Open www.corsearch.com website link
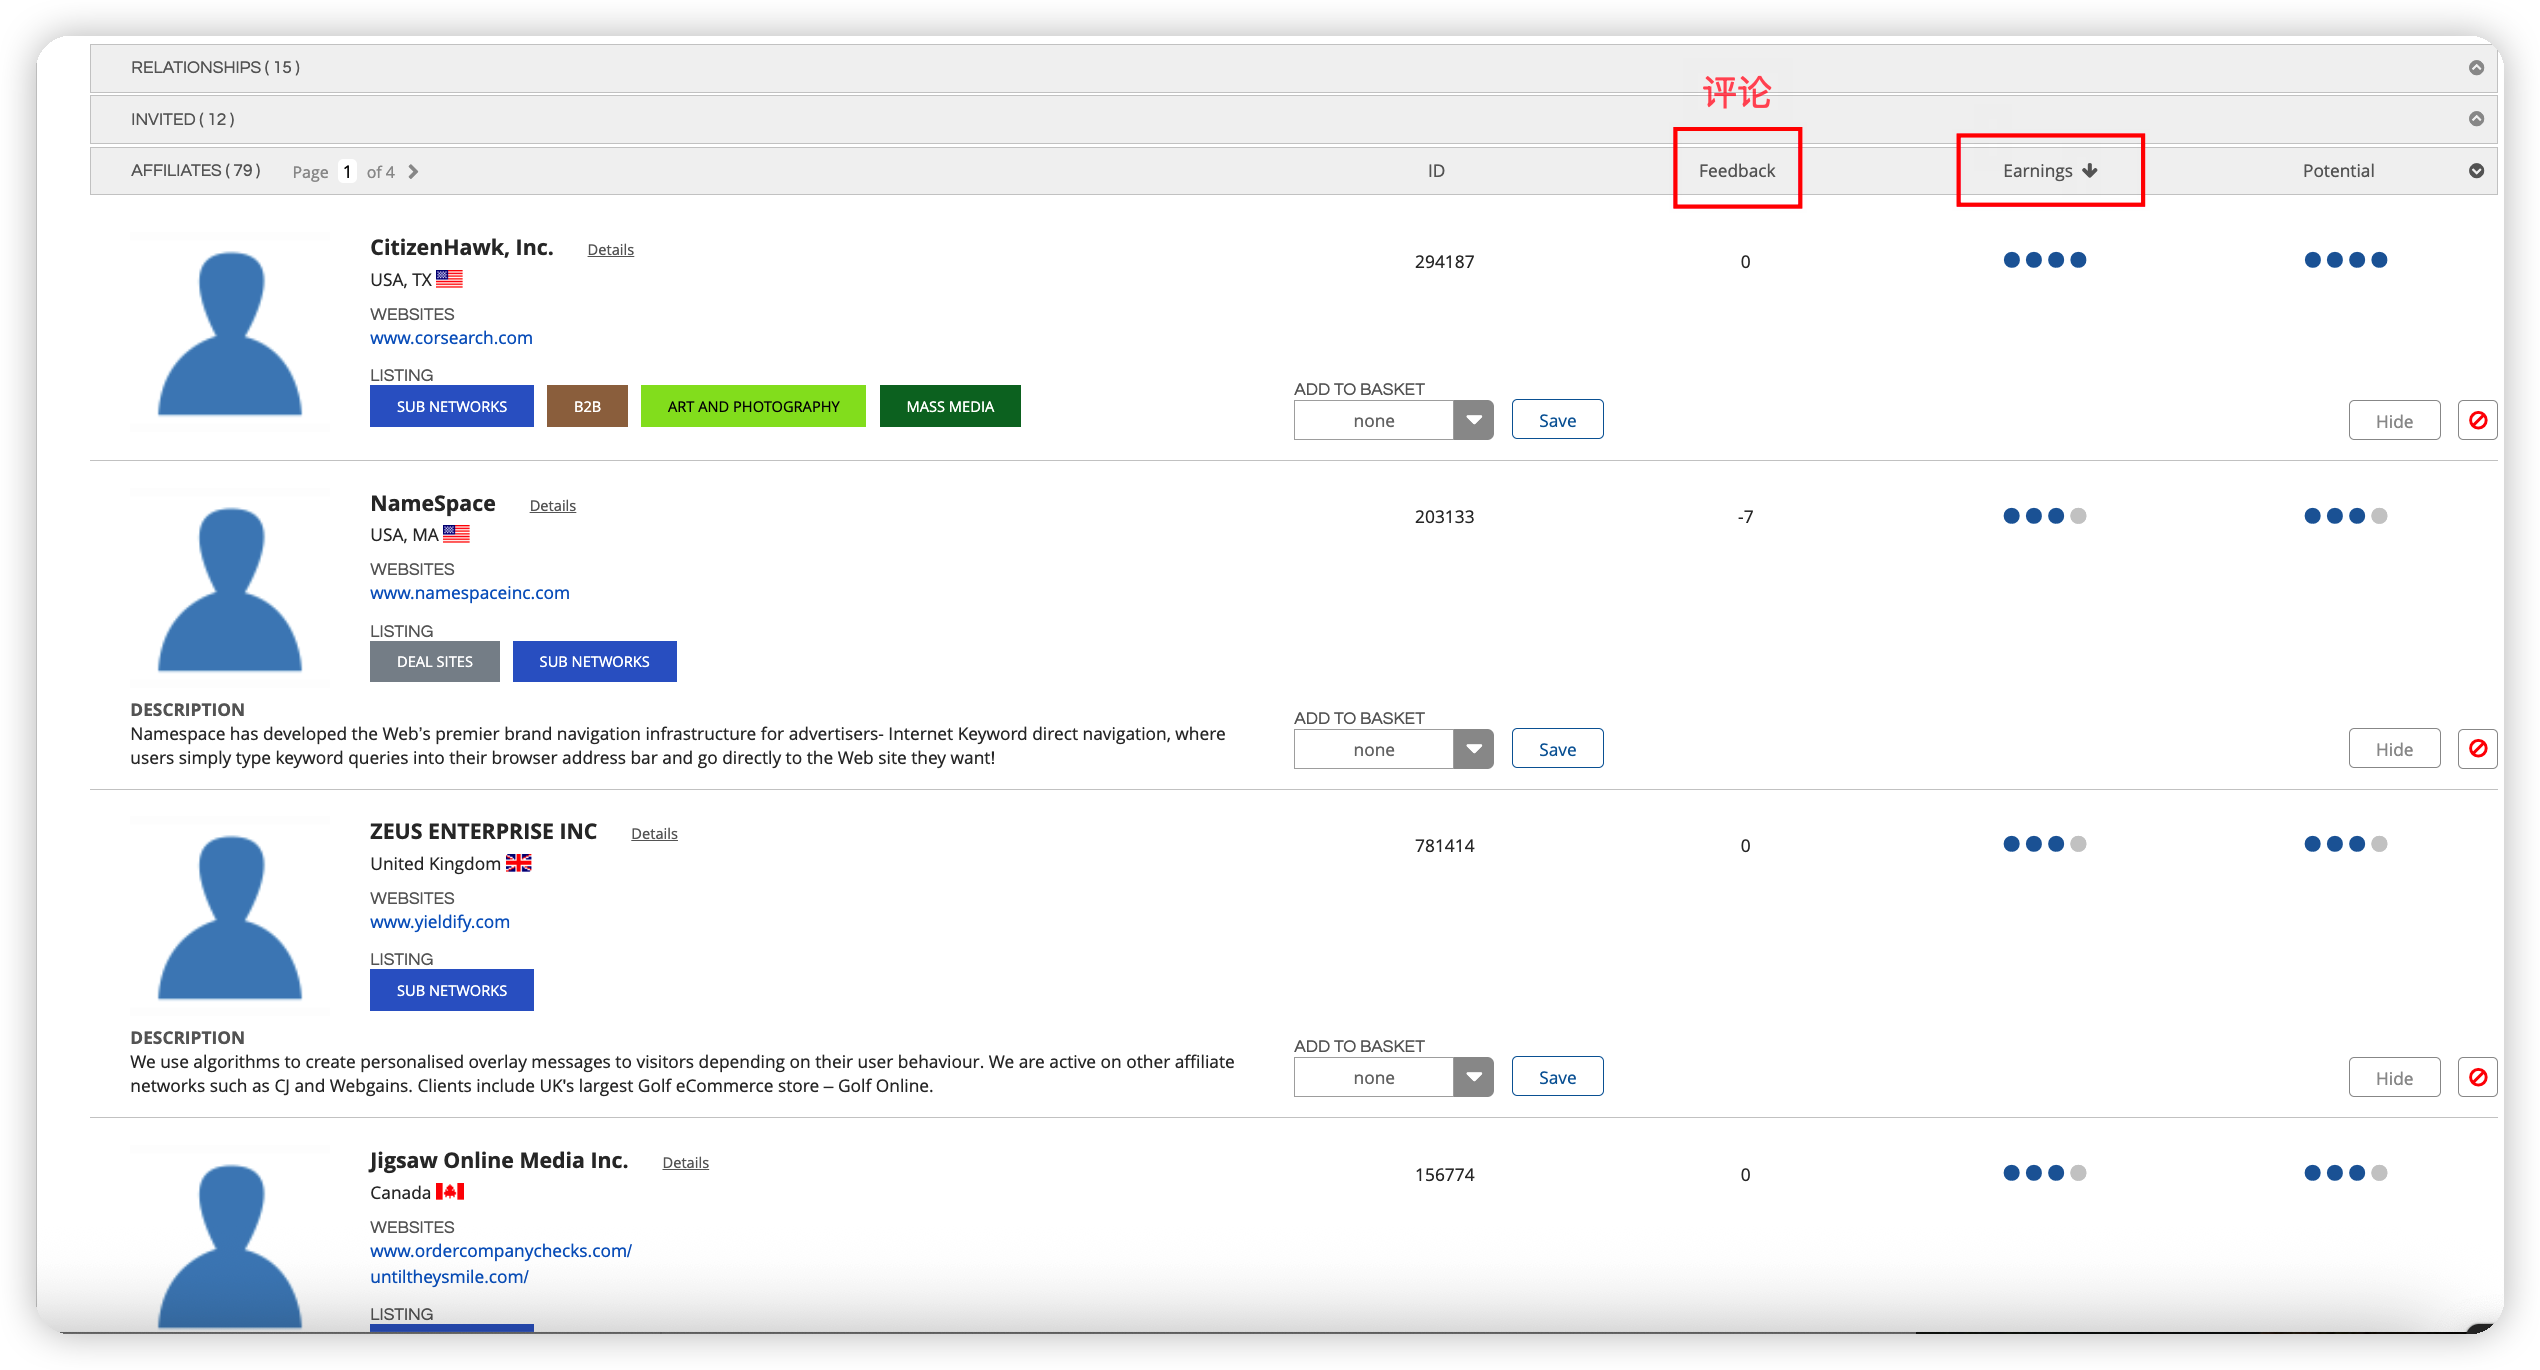The height and width of the screenshot is (1370, 2540). pos(451,338)
